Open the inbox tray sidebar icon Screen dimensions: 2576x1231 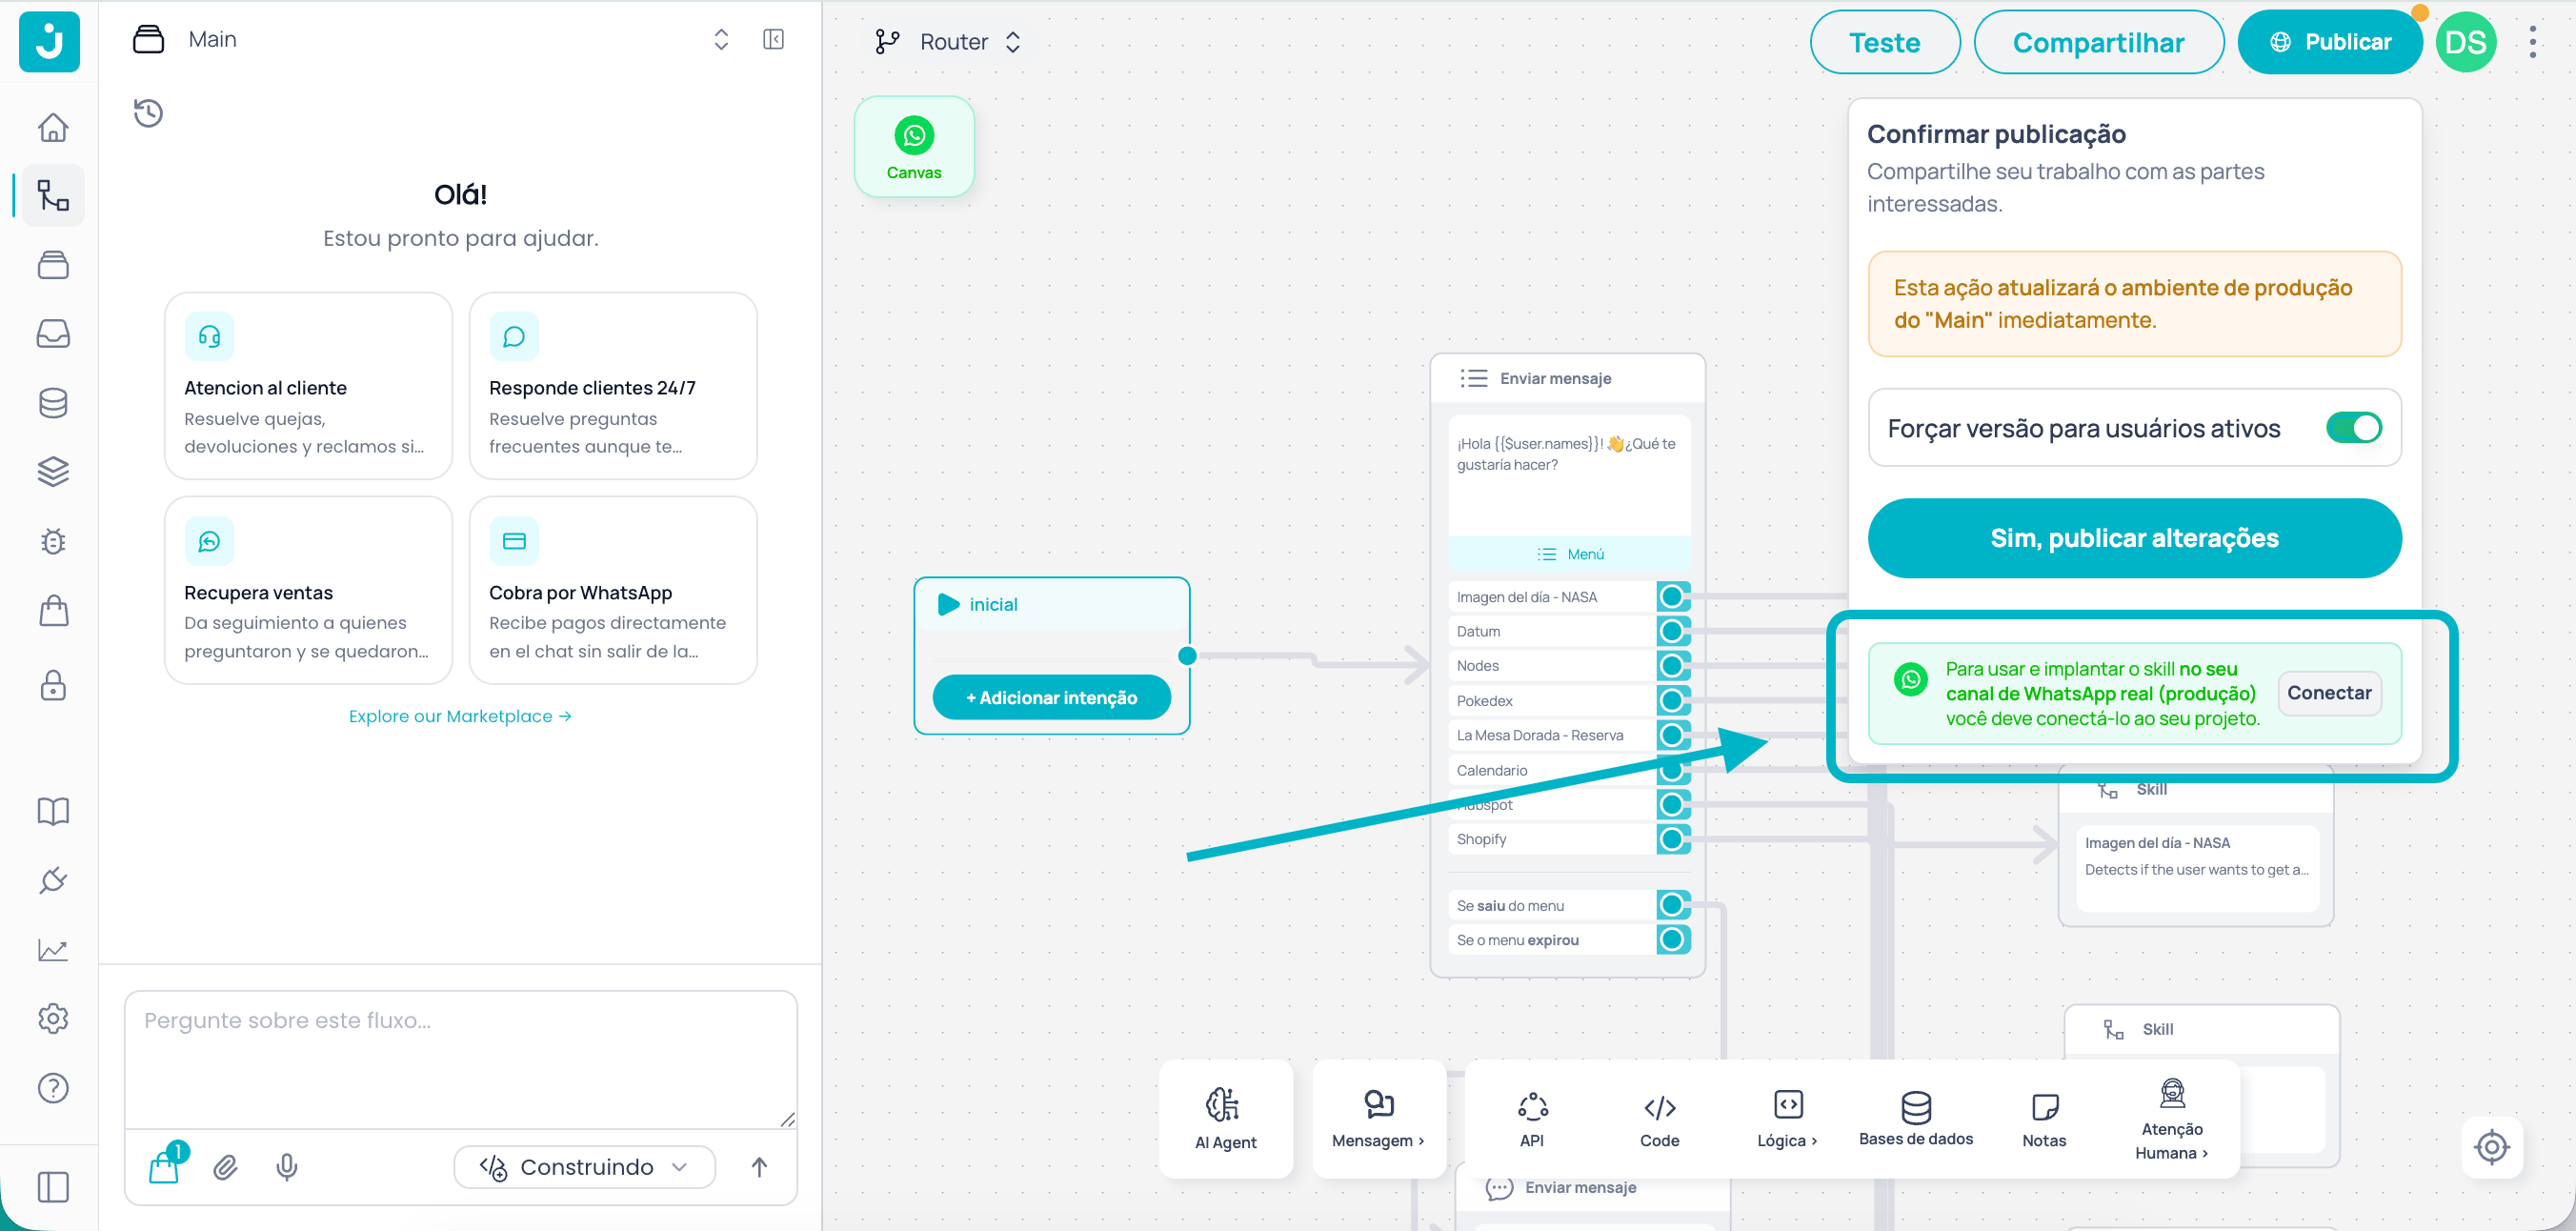click(53, 333)
